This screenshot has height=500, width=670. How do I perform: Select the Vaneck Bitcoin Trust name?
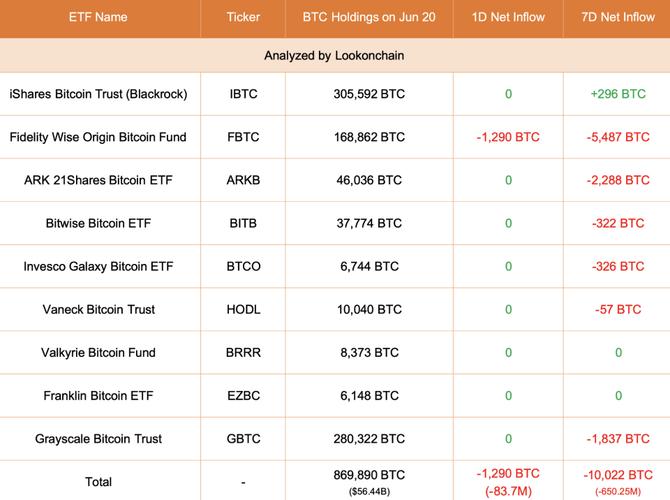98,309
